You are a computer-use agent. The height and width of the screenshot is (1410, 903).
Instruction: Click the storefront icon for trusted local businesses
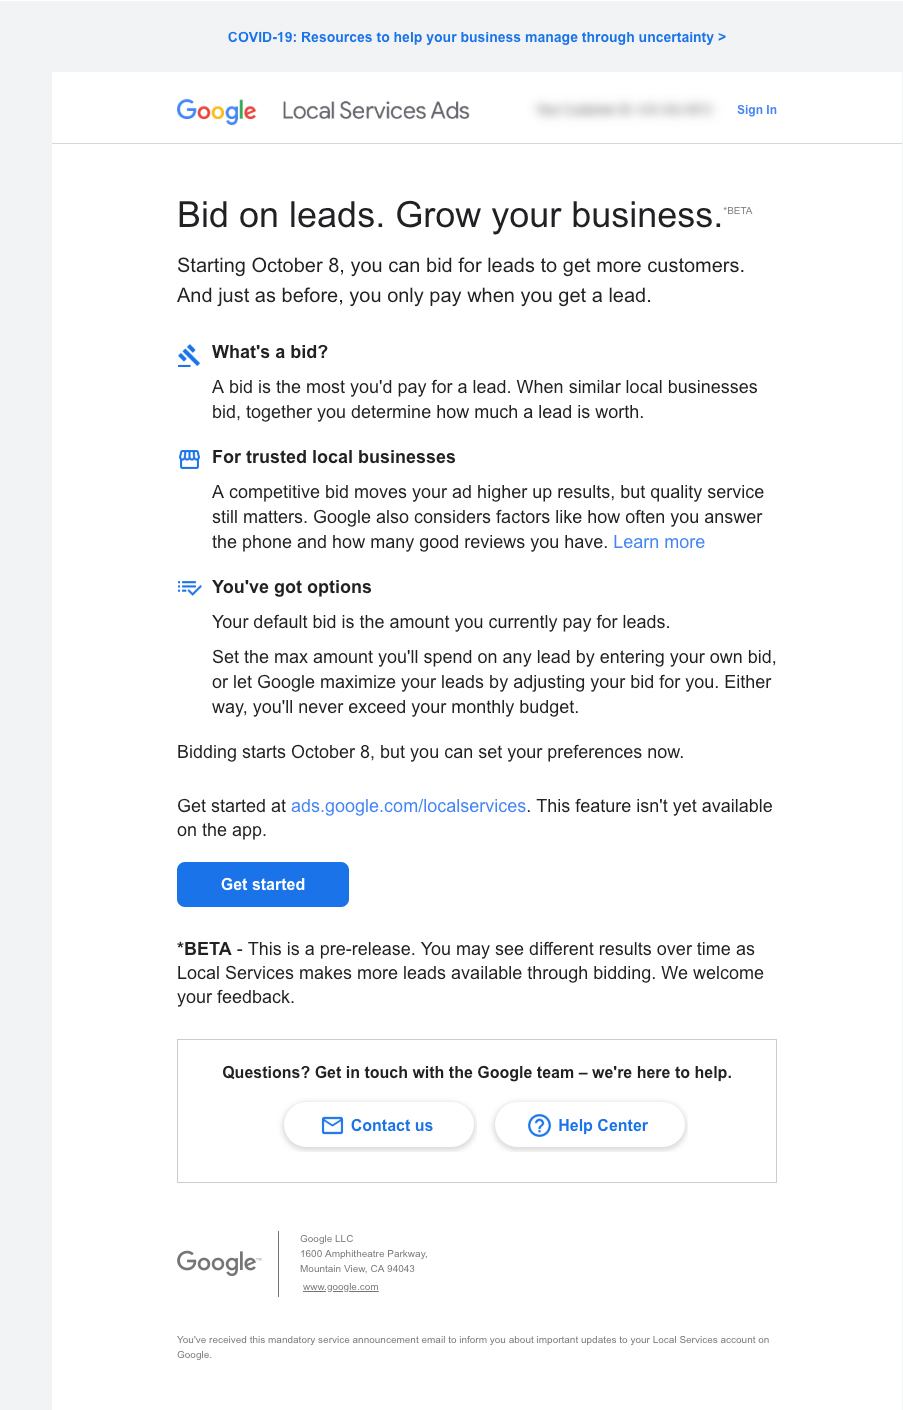(x=189, y=459)
